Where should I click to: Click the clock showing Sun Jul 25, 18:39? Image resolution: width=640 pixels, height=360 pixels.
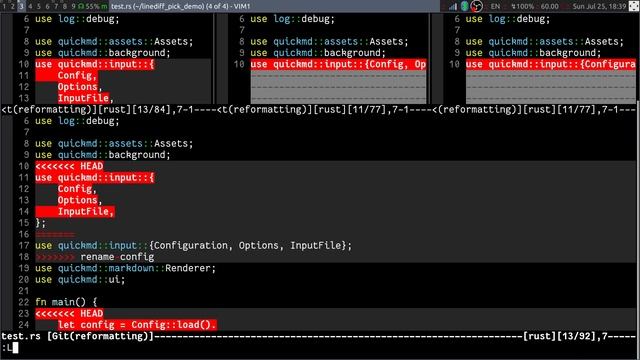pos(599,6)
